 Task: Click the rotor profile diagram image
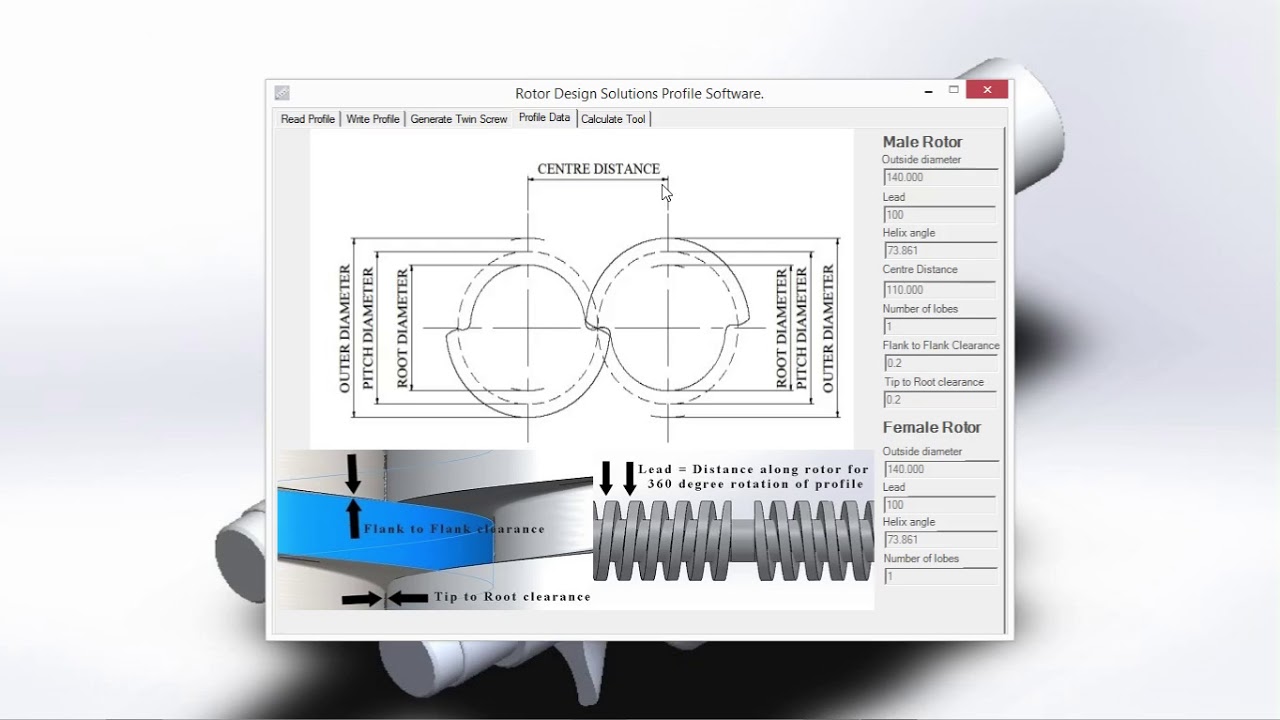582,289
